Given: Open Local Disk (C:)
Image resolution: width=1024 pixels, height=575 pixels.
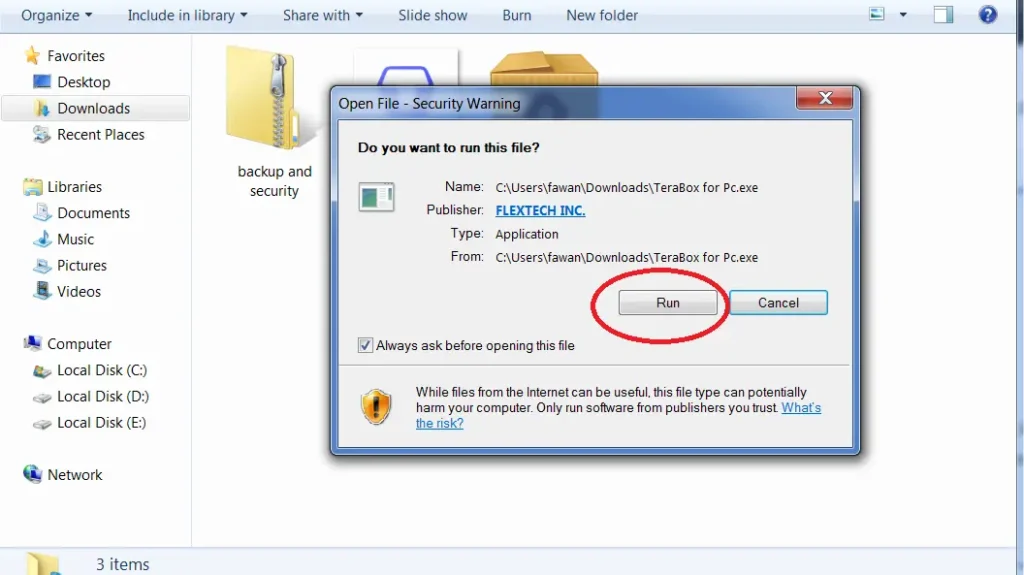Looking at the screenshot, I should click(x=102, y=370).
